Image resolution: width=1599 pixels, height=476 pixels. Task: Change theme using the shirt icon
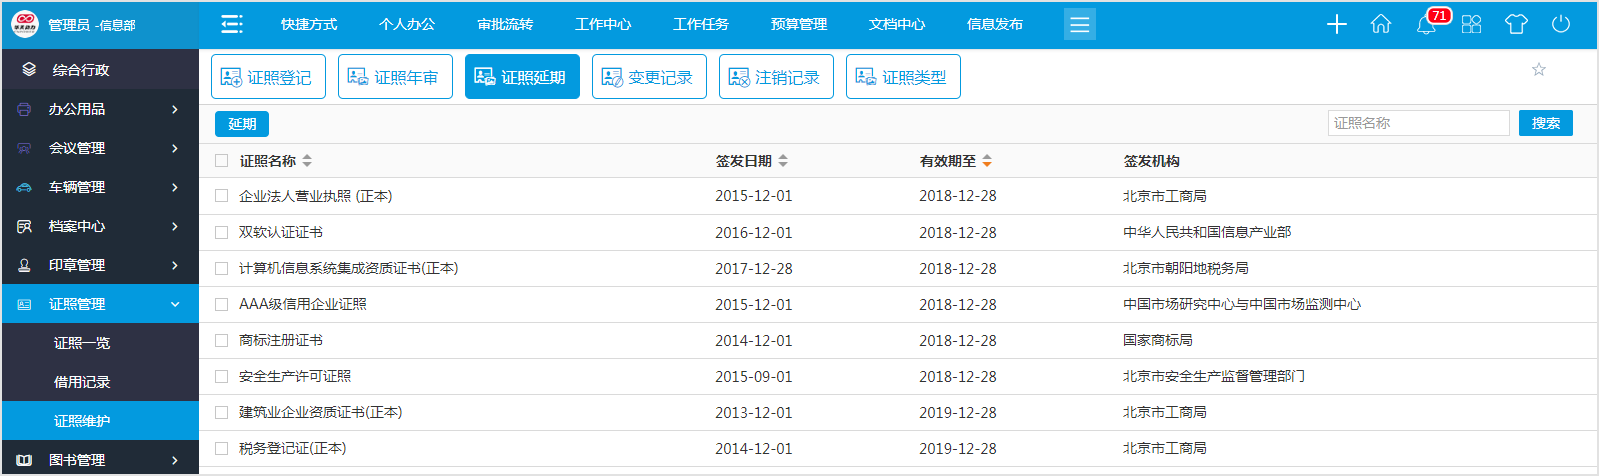[x=1516, y=24]
